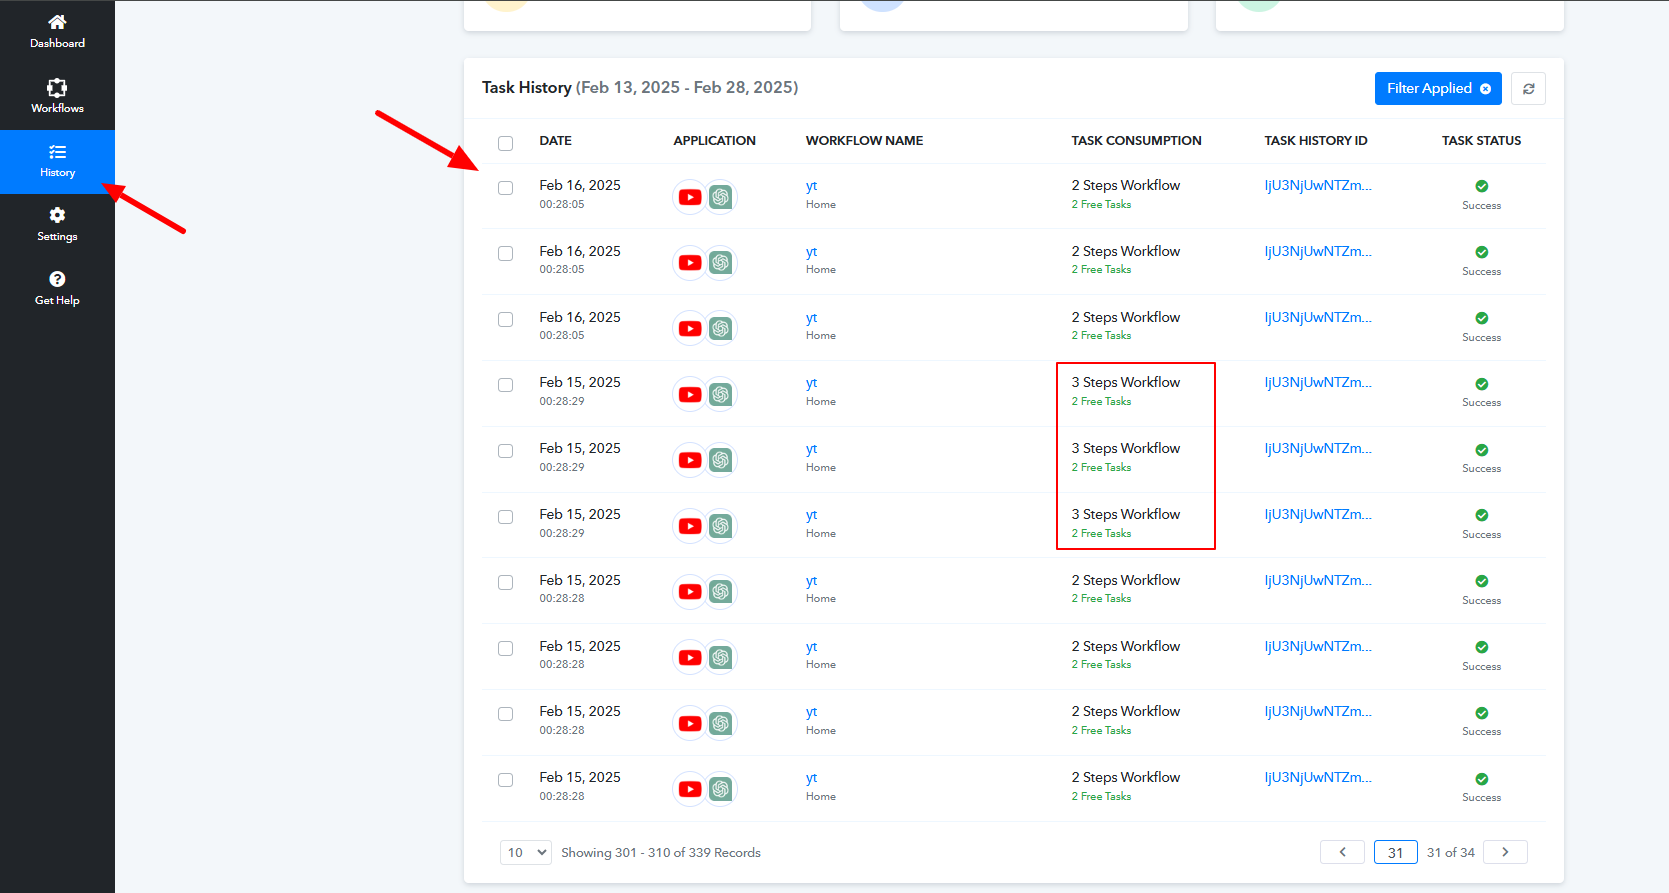
Task: Click the '2 Free Tasks' text in the first Feb 16 row
Action: coord(1102,204)
